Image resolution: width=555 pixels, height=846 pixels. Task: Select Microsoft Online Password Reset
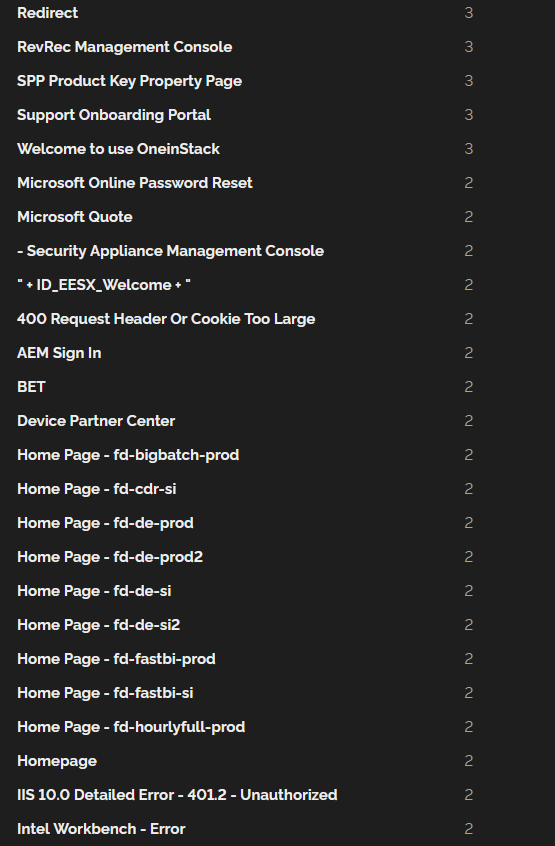(135, 183)
